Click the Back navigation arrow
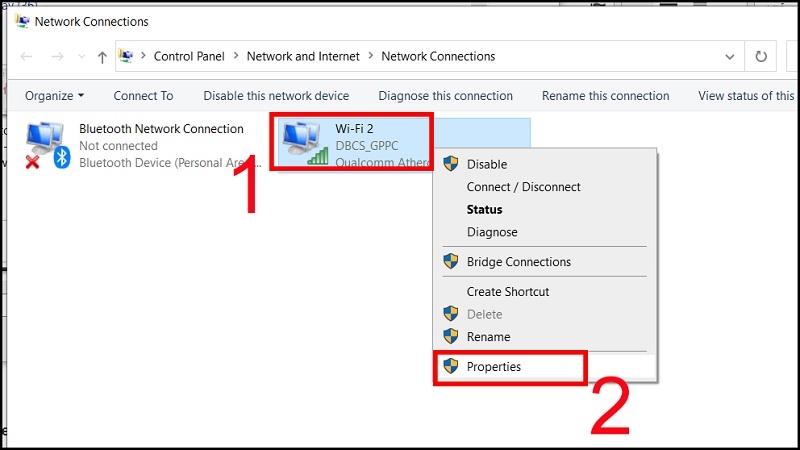800x450 pixels. (27, 57)
